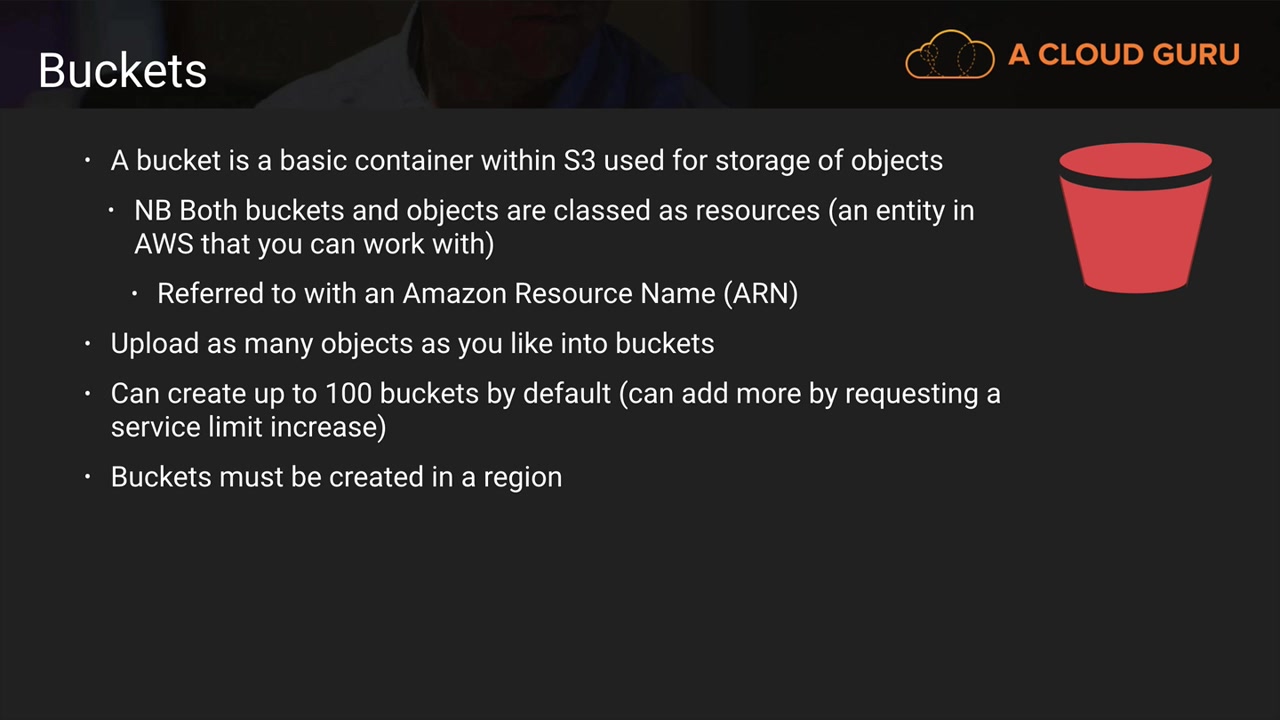Click the bullet dot before 'Referred to with'

coord(135,293)
